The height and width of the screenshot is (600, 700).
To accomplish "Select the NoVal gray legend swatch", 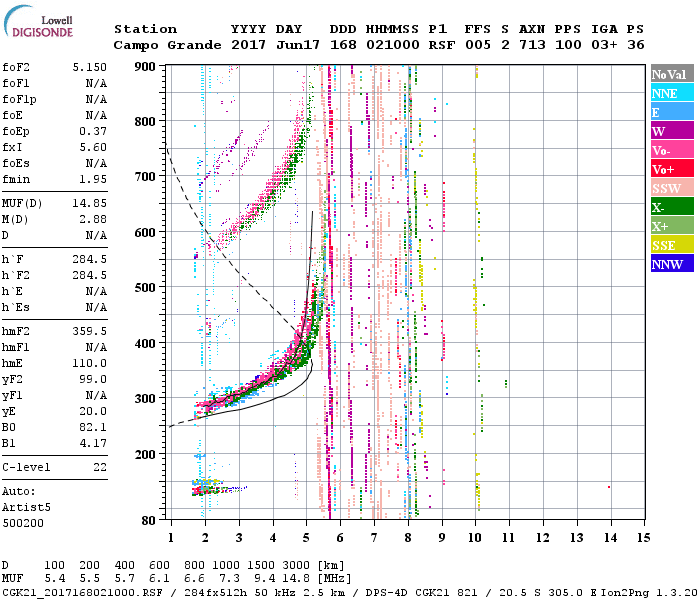I will click(x=669, y=74).
